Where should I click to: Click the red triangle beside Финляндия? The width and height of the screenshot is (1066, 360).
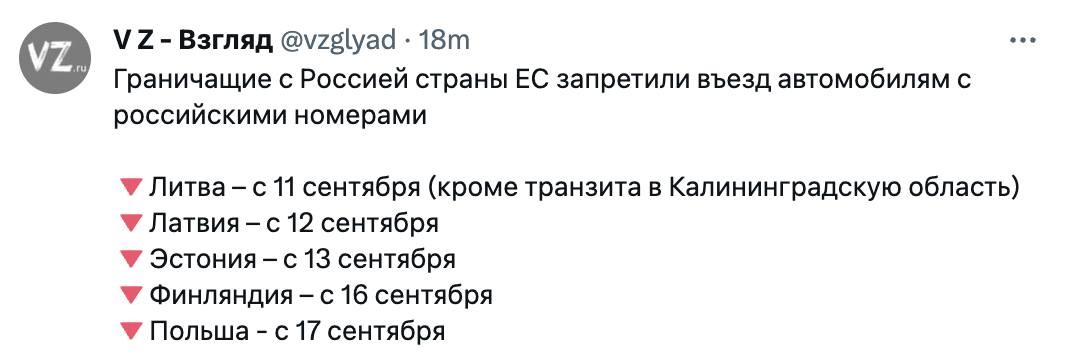128,296
